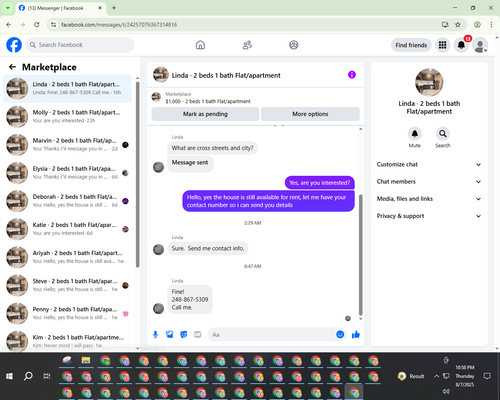The width and height of the screenshot is (500, 400).
Task: Click the Facebook logo icon
Action: pyautogui.click(x=14, y=45)
